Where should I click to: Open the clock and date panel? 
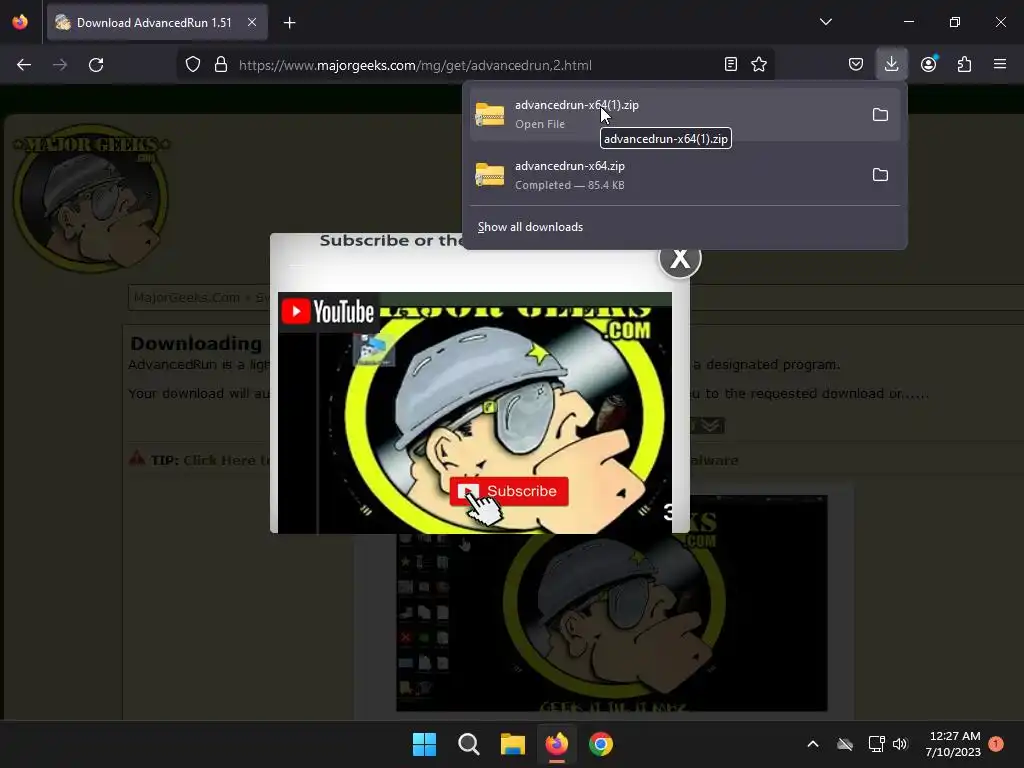pyautogui.click(x=953, y=744)
